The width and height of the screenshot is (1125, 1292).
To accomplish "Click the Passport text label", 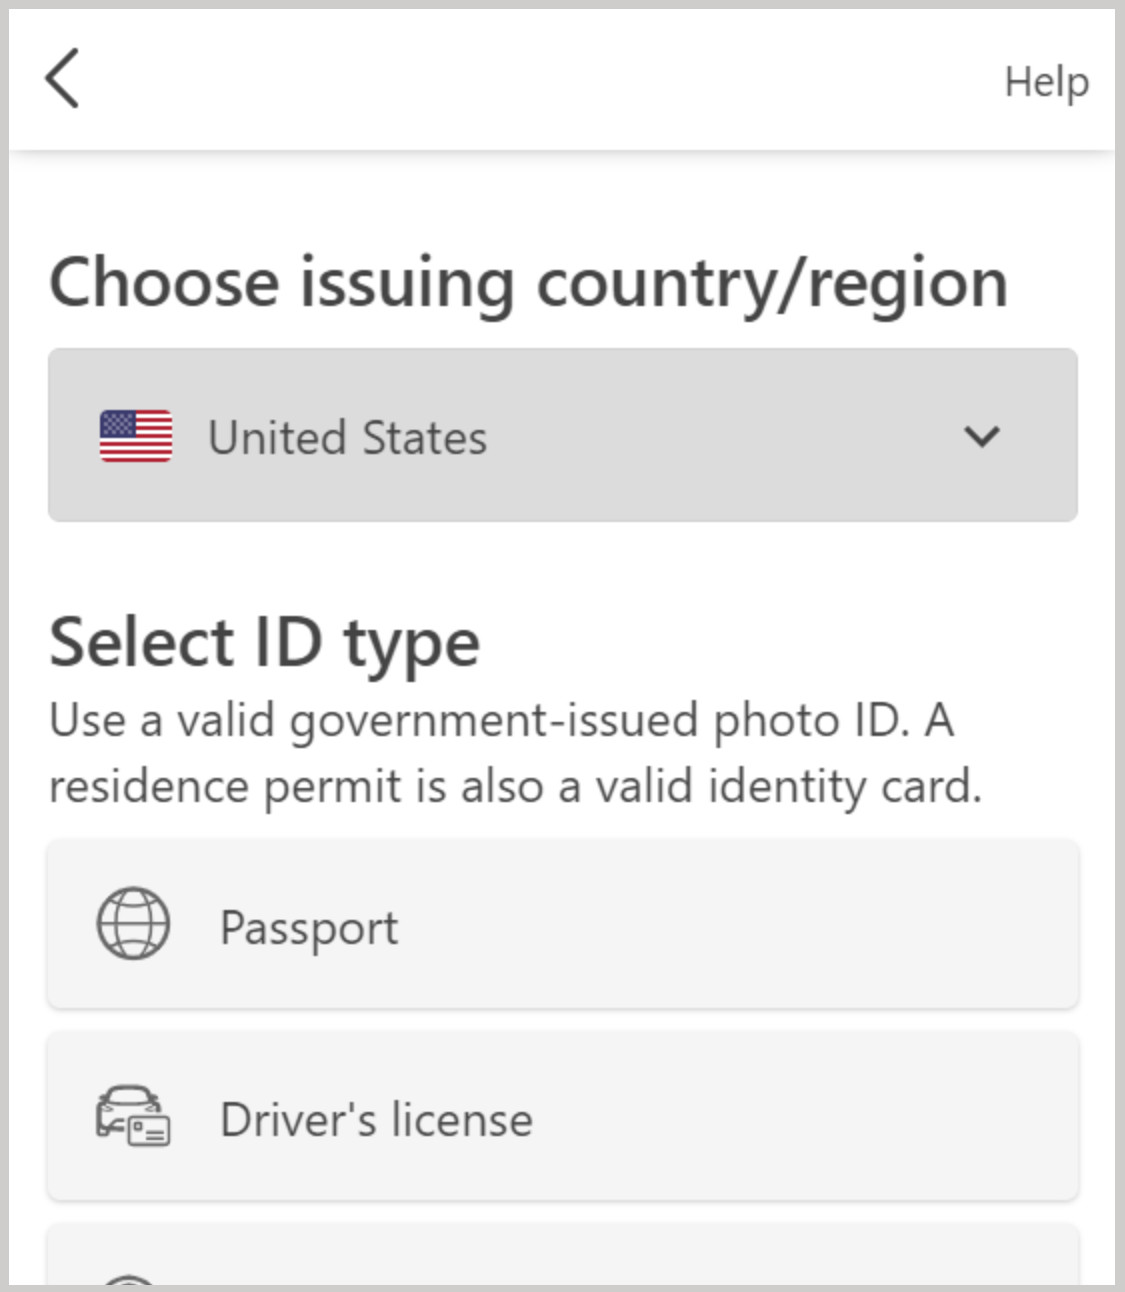I will pyautogui.click(x=309, y=928).
